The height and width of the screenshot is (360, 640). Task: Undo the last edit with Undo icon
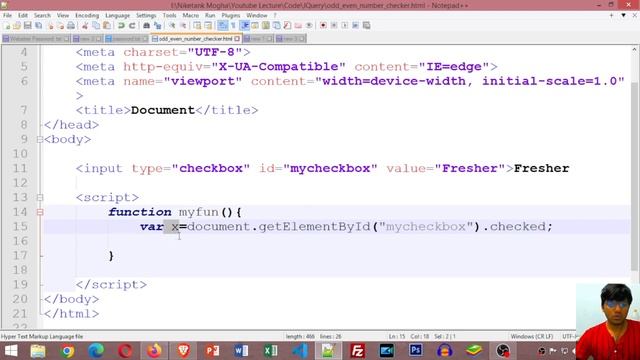[121, 25]
